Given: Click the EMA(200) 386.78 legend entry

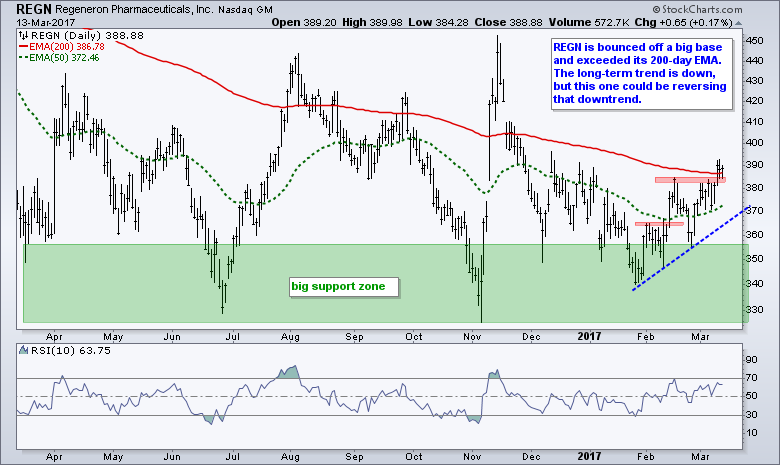Looking at the screenshot, I should point(67,47).
